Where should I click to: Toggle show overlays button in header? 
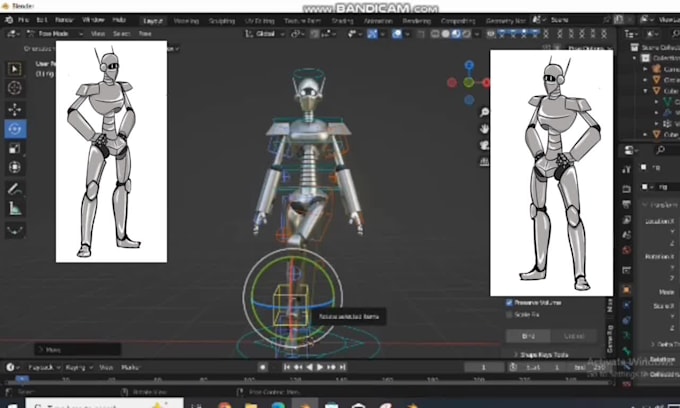point(397,34)
